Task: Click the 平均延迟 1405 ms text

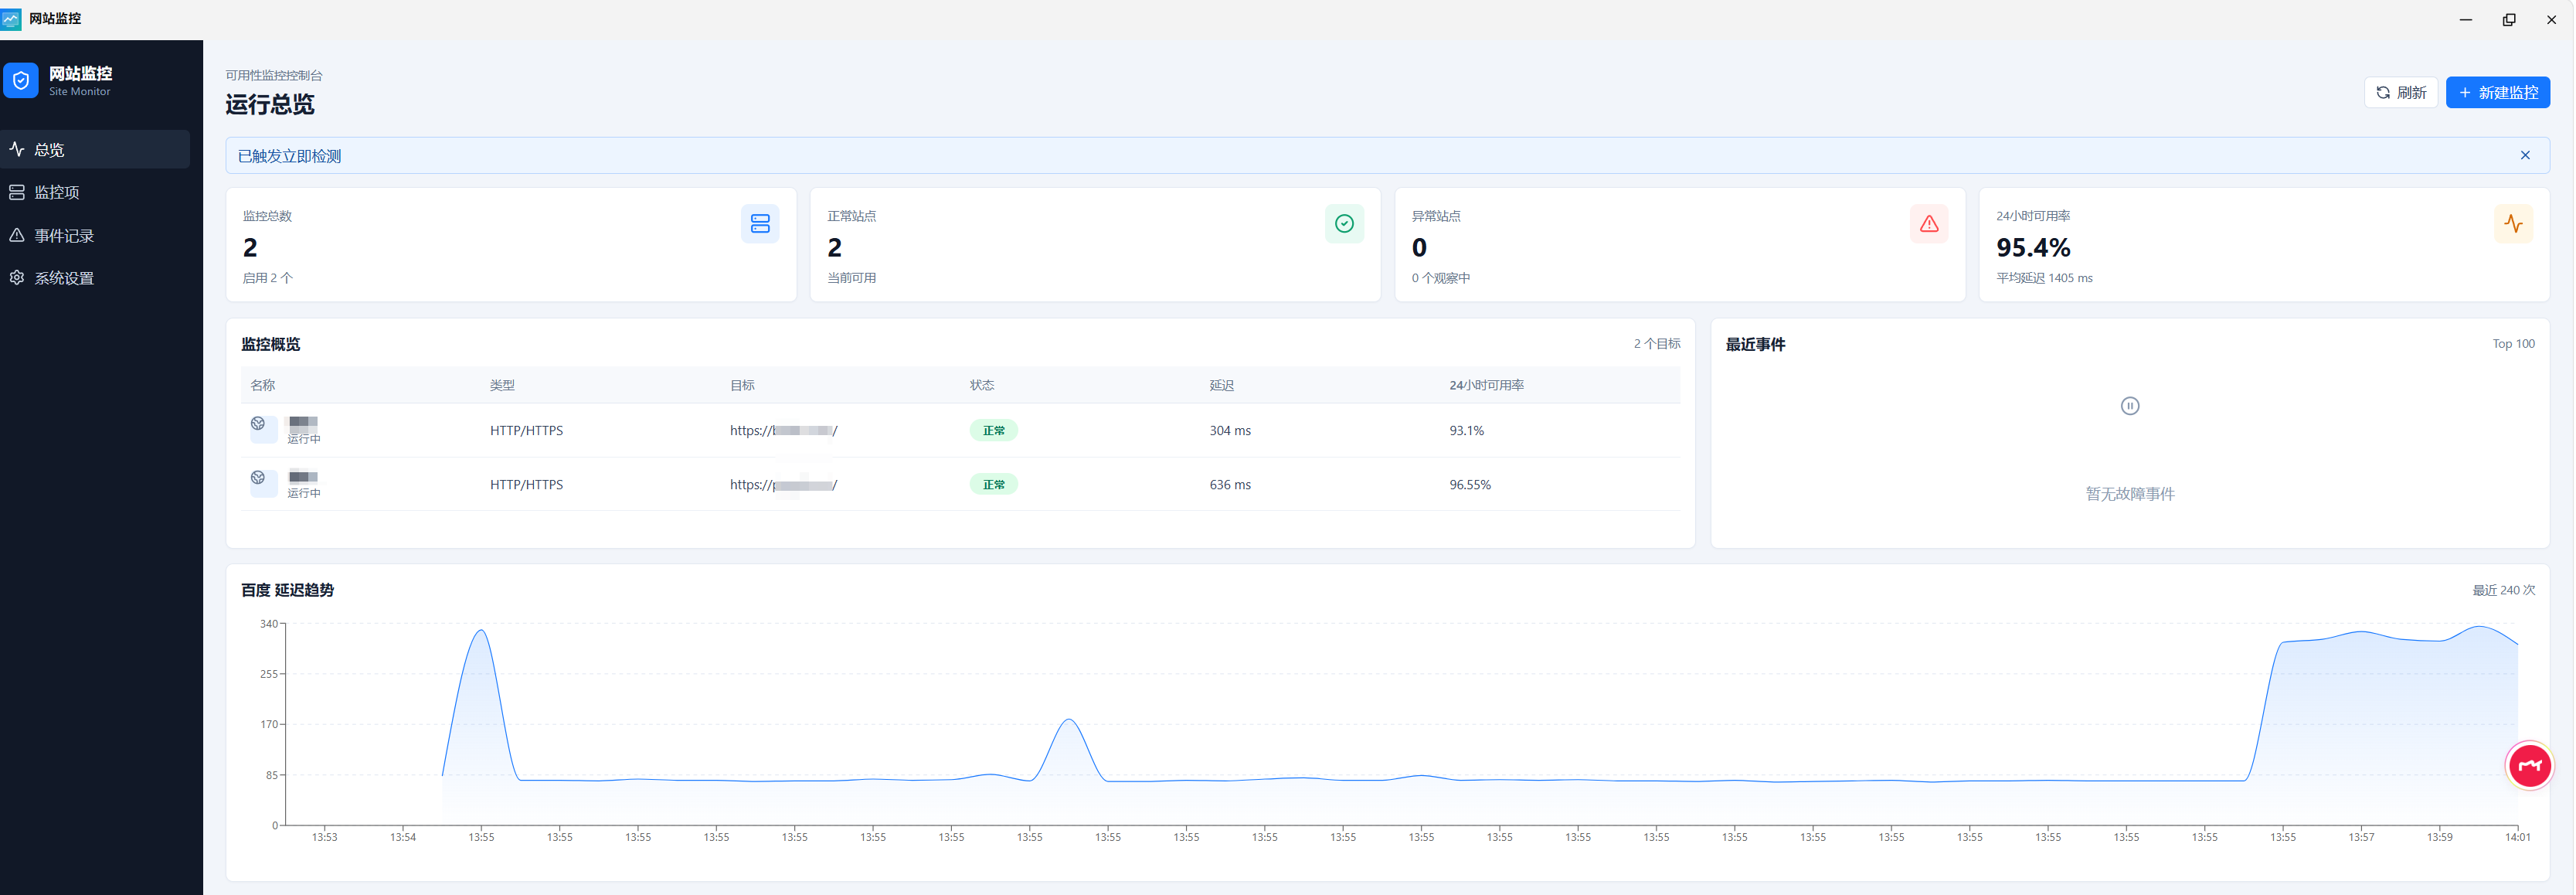Action: [x=2044, y=278]
